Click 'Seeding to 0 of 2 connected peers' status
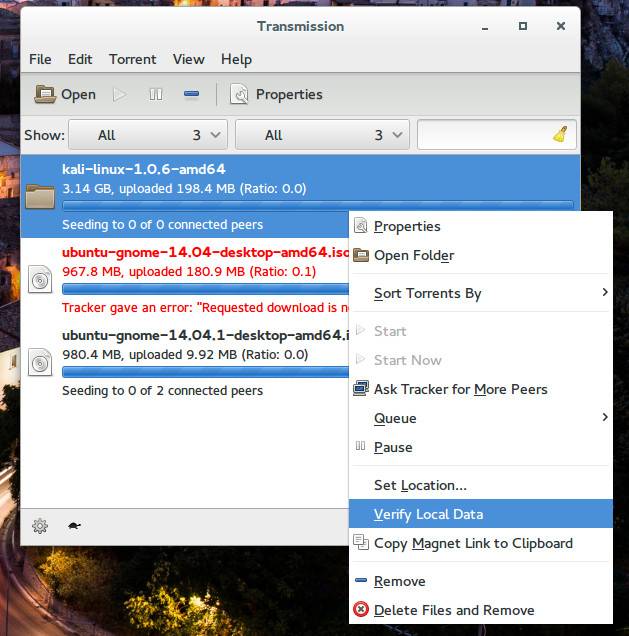Viewport: 629px width, 636px height. 162,391
